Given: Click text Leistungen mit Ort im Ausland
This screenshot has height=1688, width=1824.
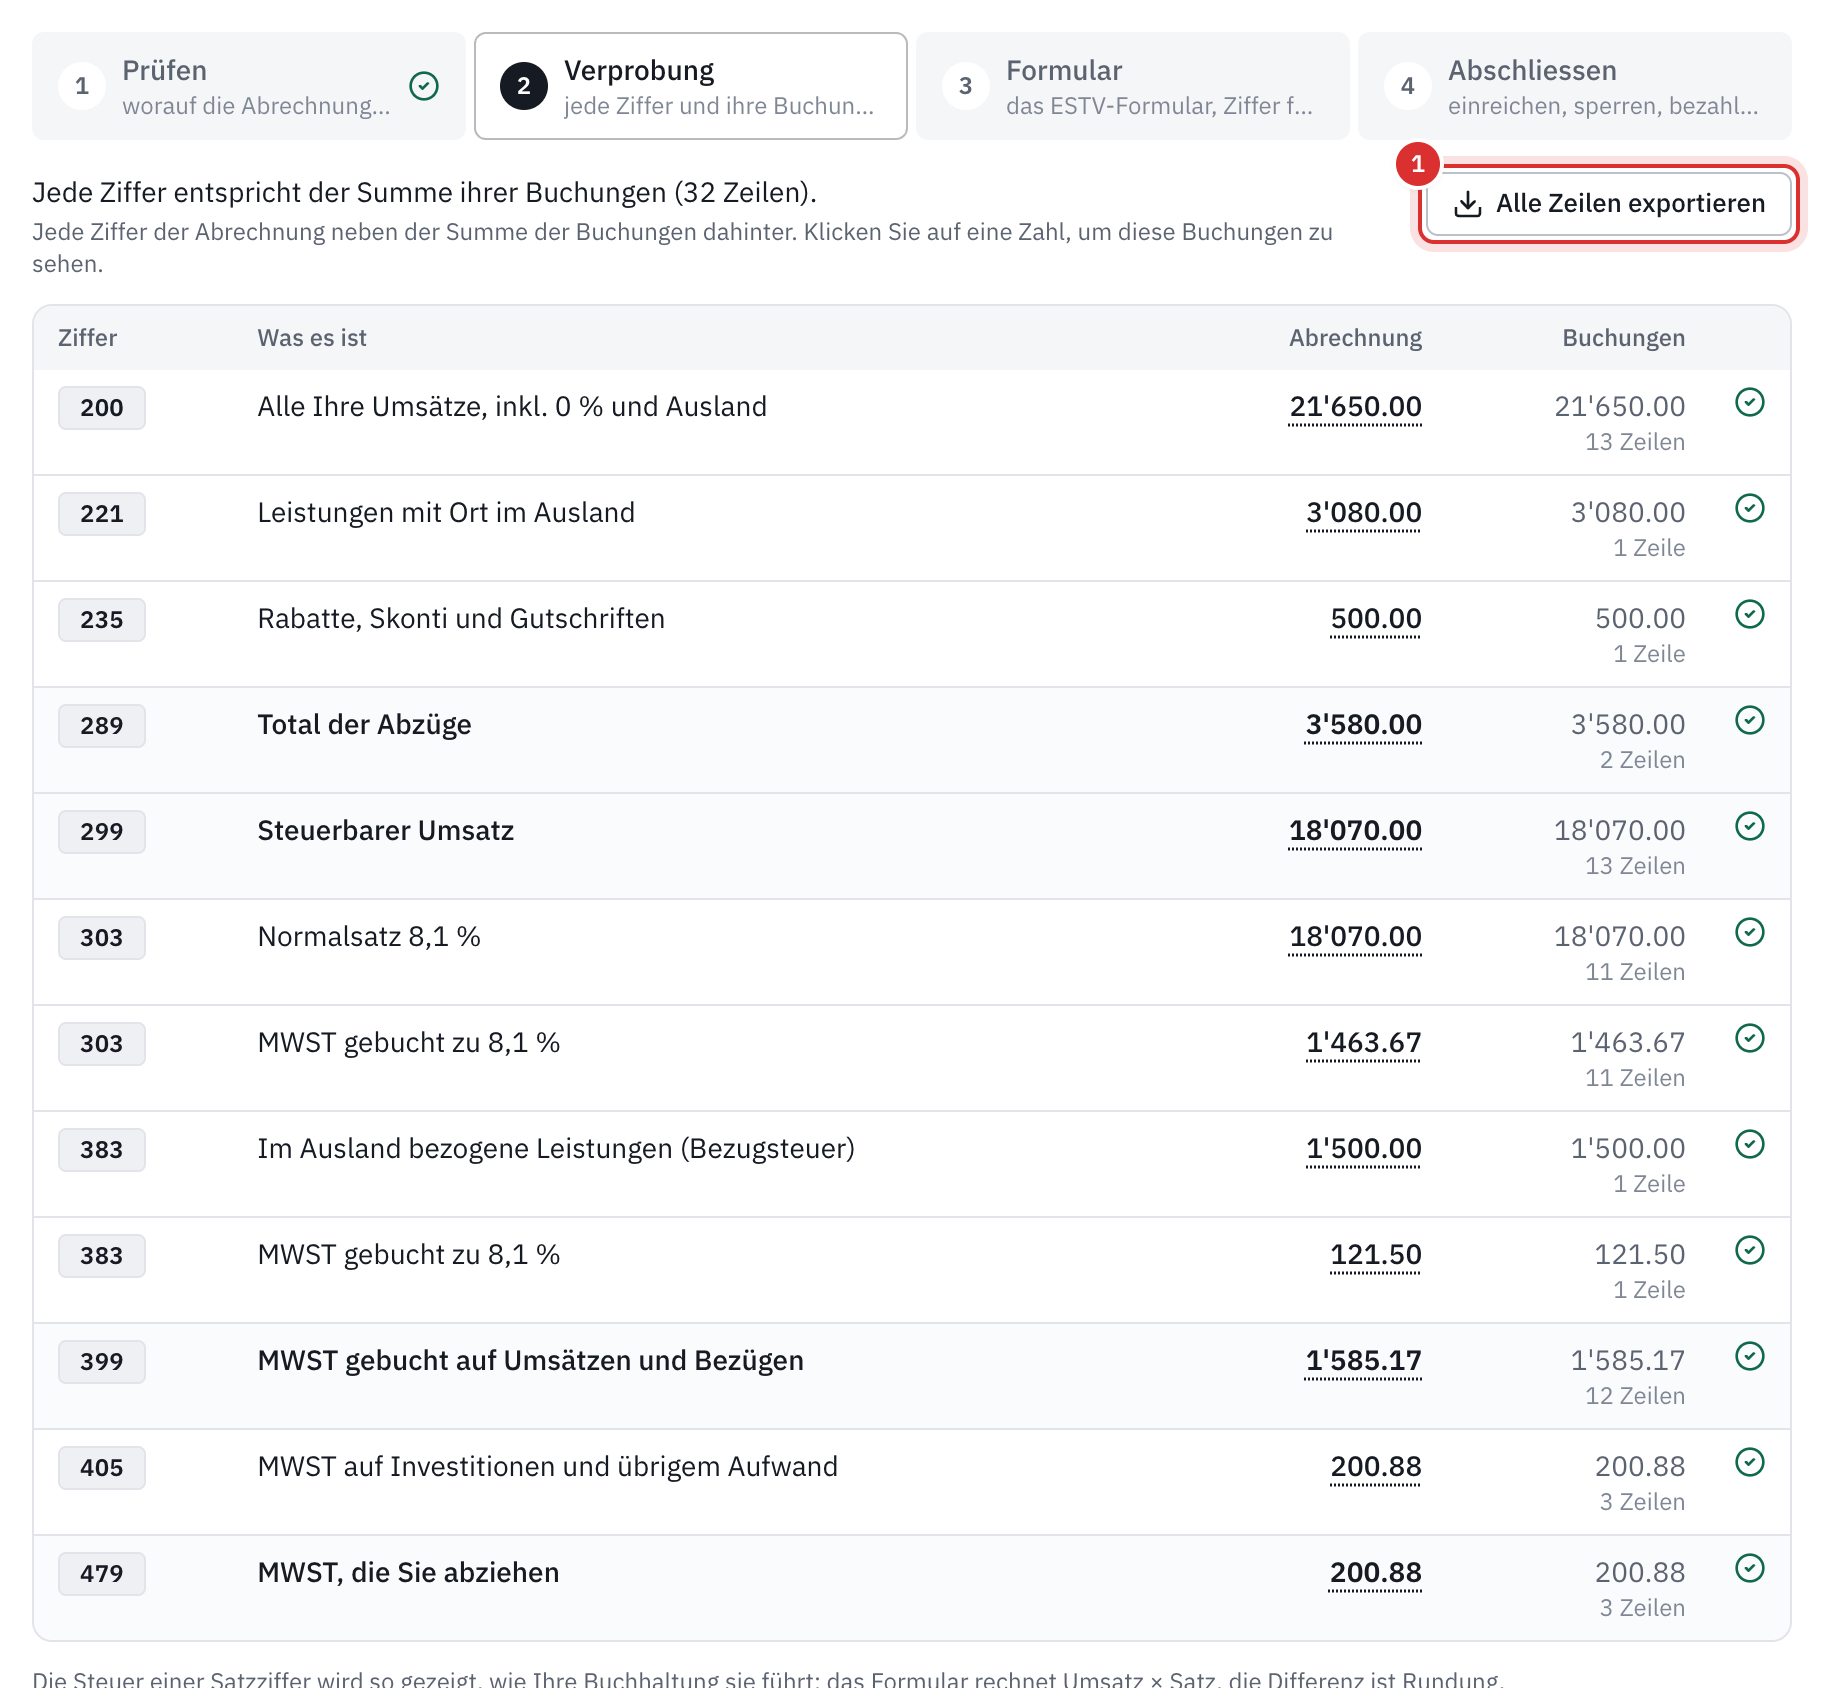Looking at the screenshot, I should (x=446, y=513).
